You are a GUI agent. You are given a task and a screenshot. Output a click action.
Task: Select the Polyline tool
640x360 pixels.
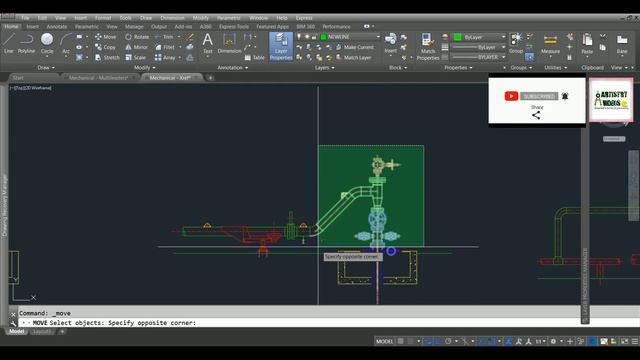pyautogui.click(x=26, y=44)
